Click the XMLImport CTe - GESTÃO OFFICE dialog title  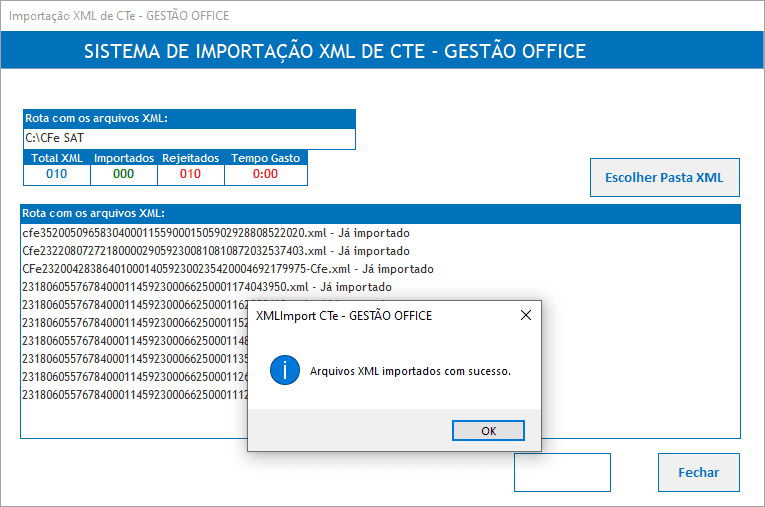343,316
